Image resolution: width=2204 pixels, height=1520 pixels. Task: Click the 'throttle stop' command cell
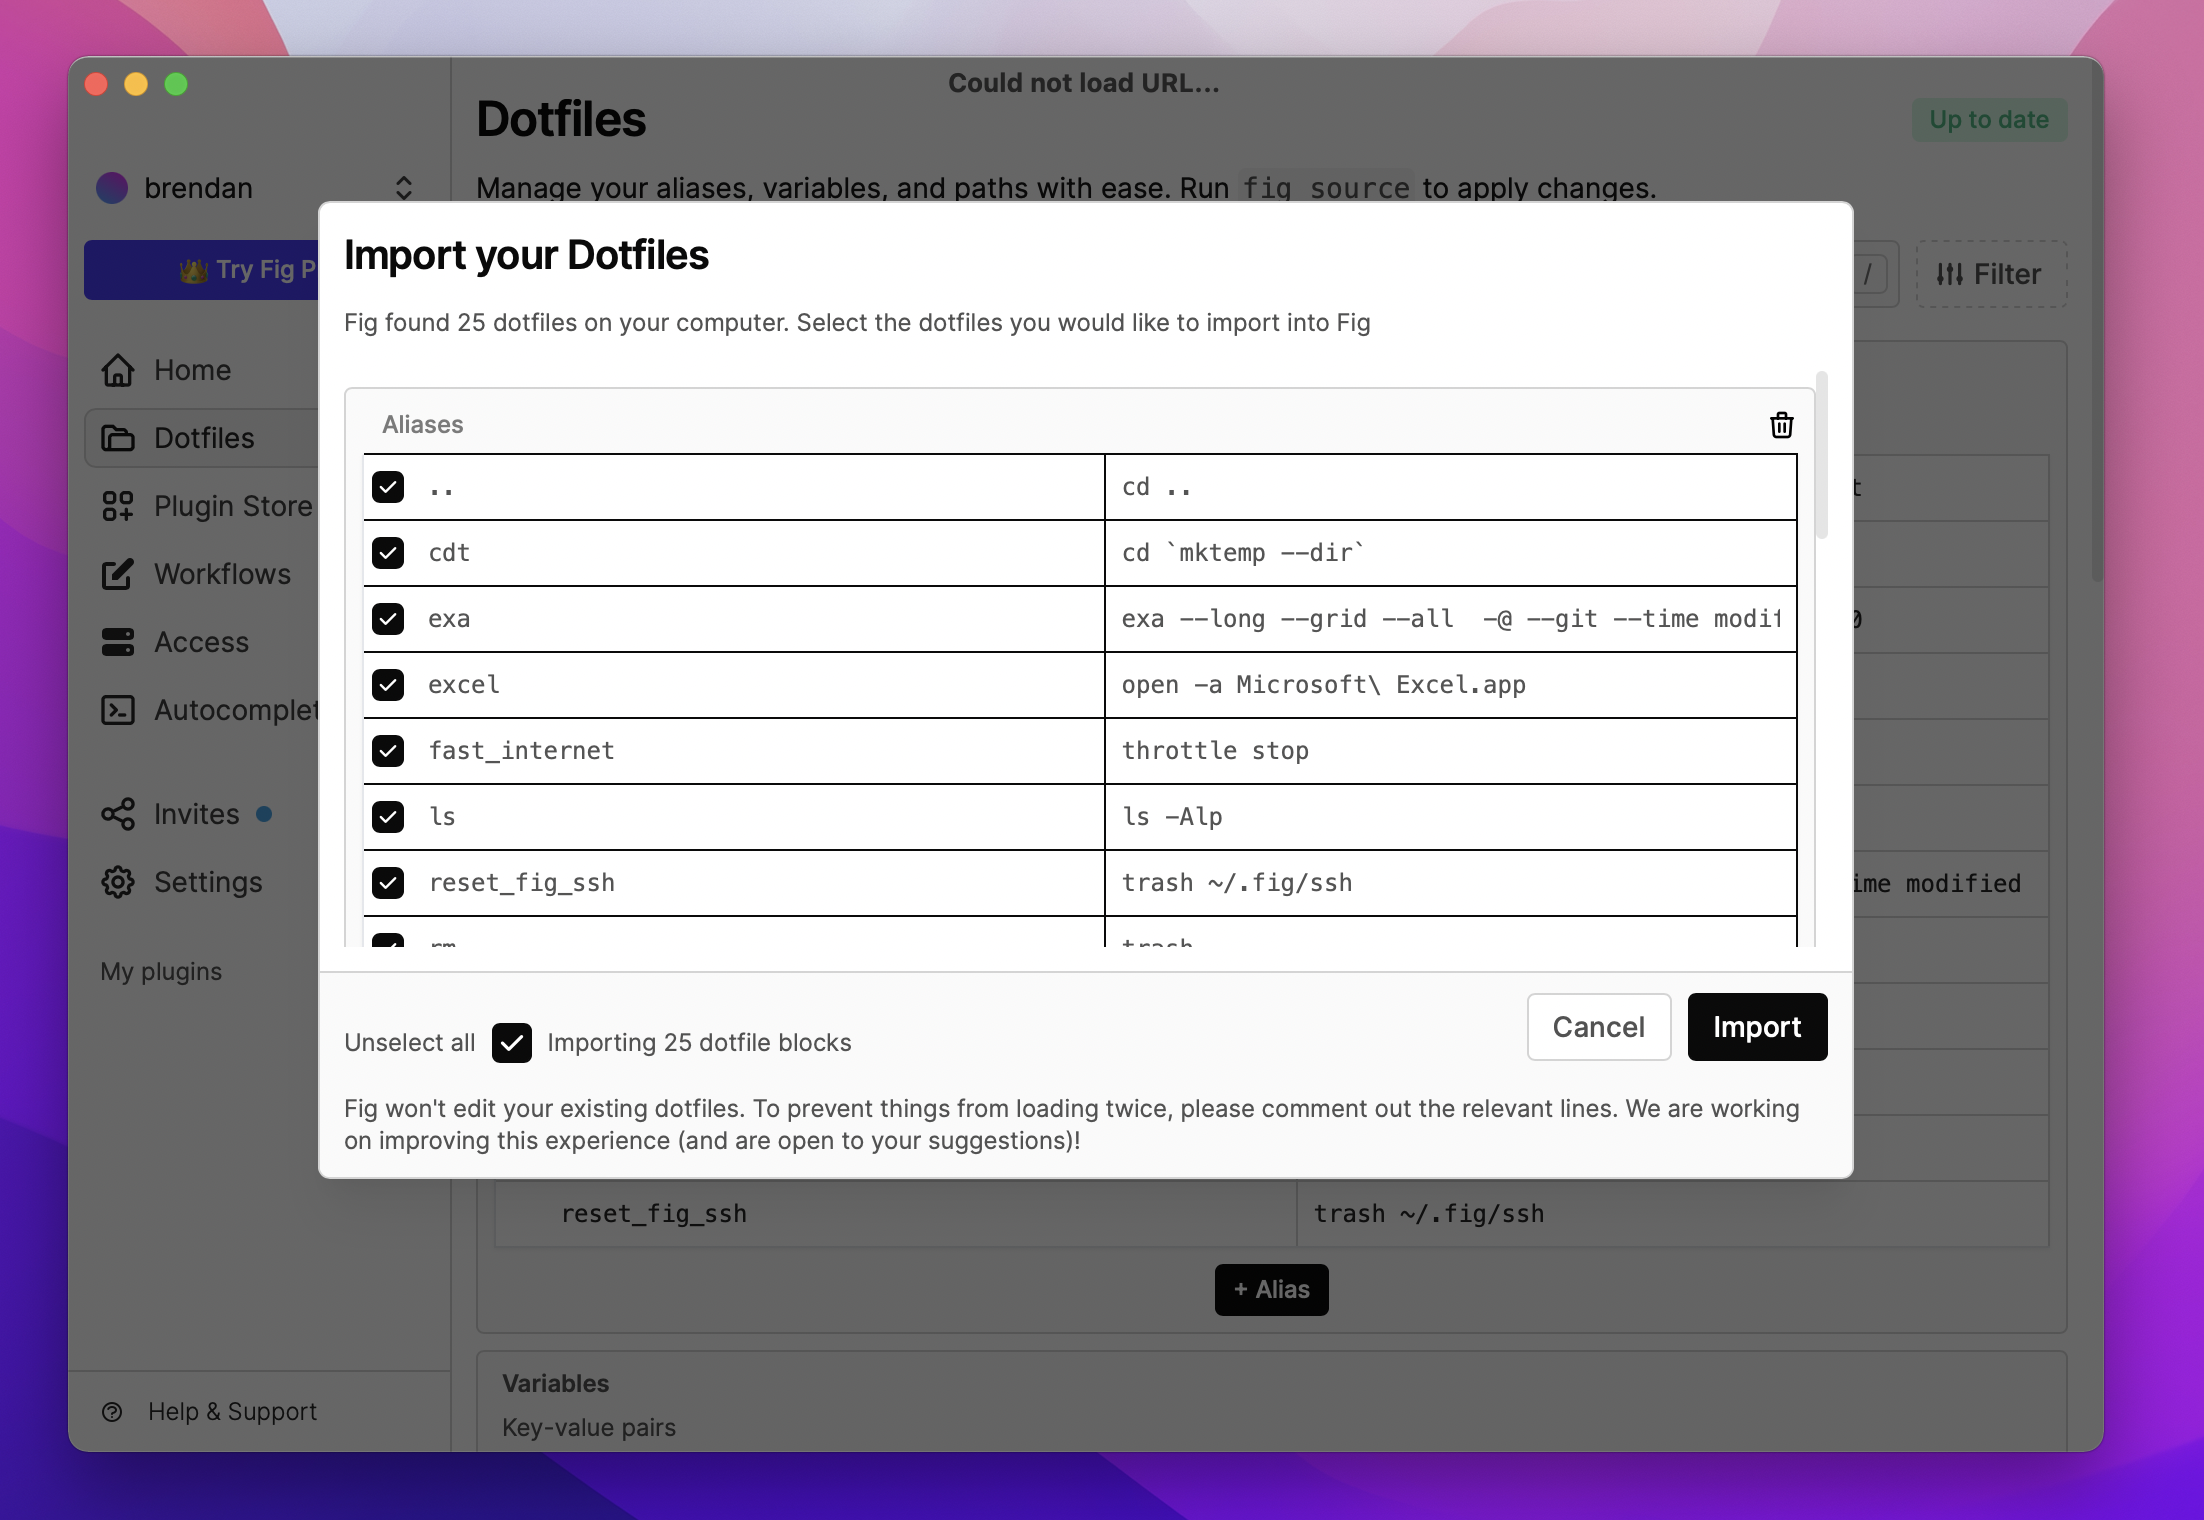pyautogui.click(x=1450, y=751)
